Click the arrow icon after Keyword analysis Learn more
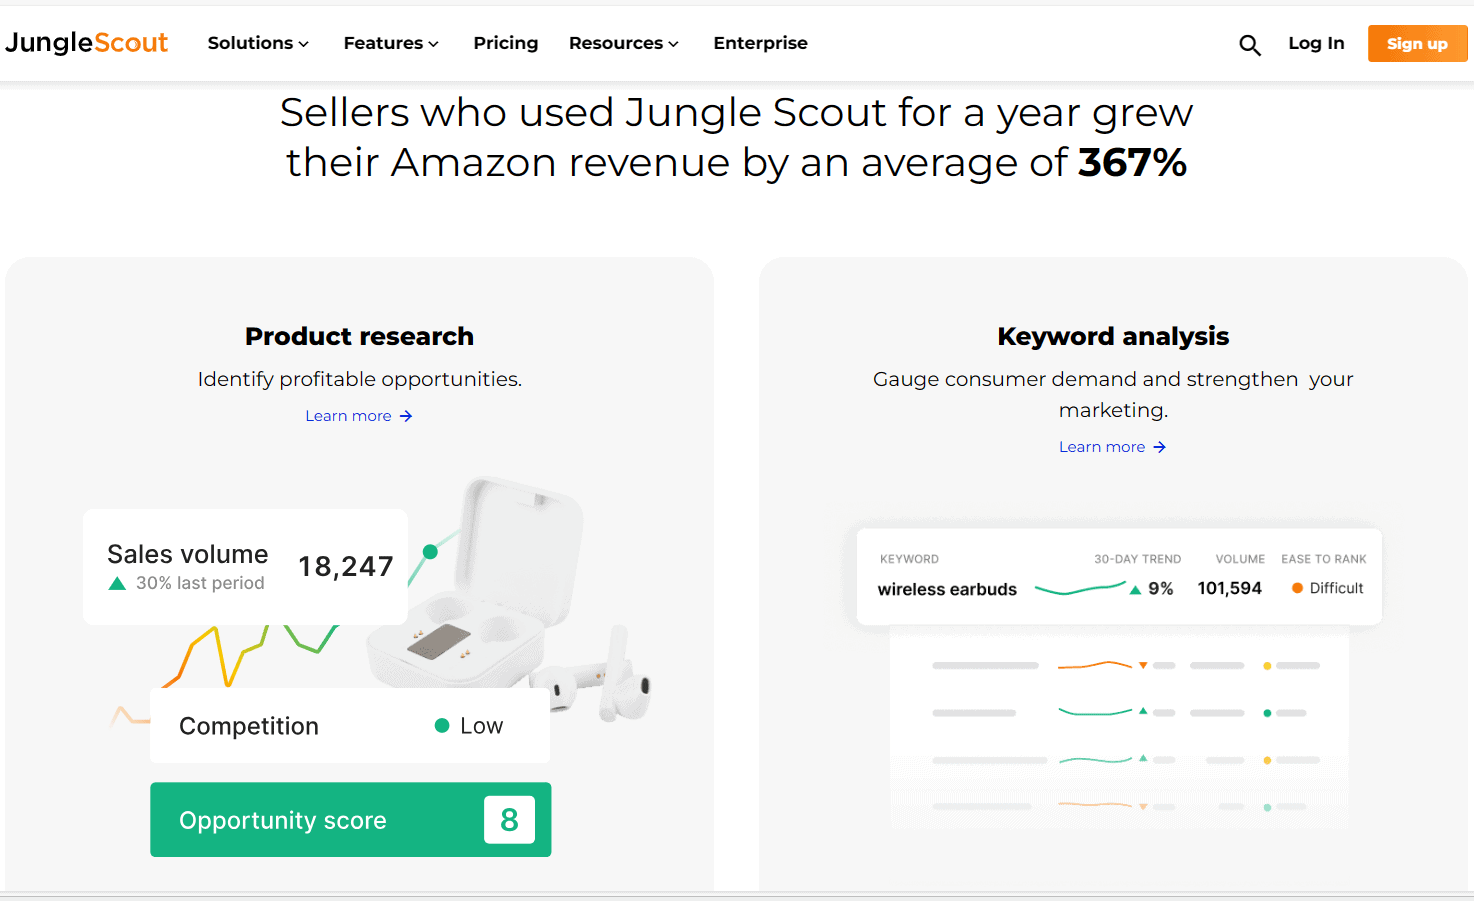Image resolution: width=1474 pixels, height=901 pixels. pyautogui.click(x=1160, y=447)
